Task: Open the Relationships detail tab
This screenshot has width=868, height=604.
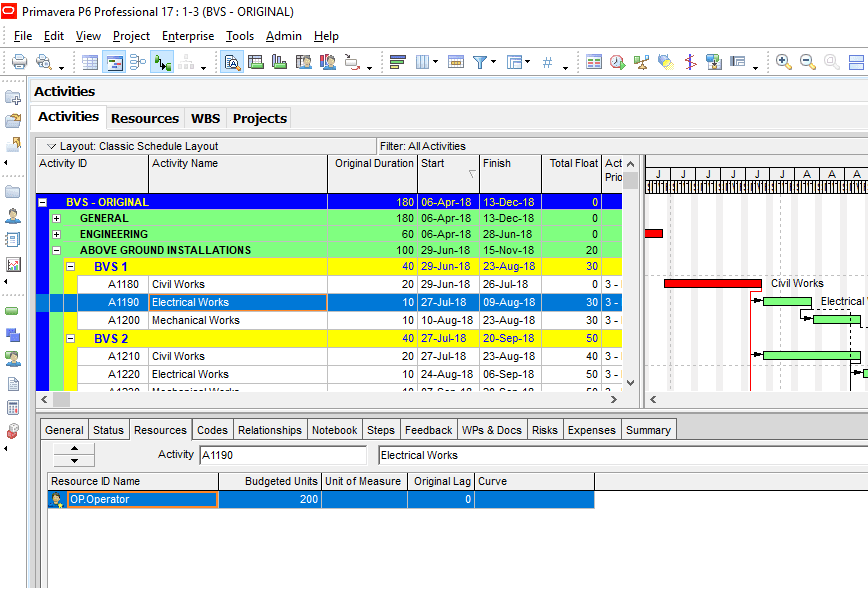Action: coord(270,430)
